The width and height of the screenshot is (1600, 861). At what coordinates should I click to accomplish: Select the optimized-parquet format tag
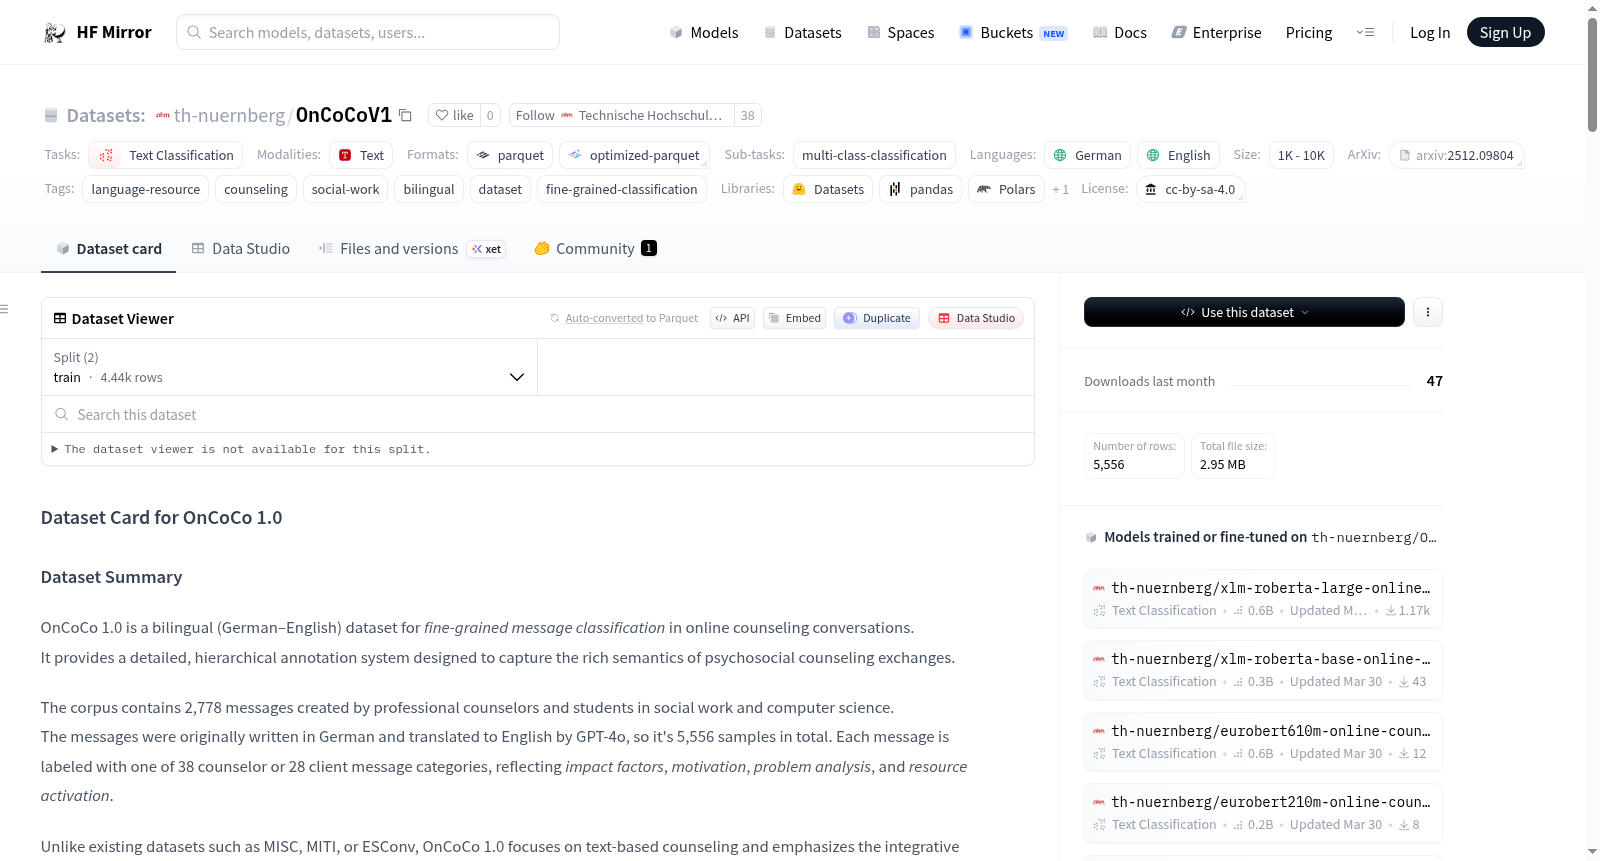coord(634,155)
